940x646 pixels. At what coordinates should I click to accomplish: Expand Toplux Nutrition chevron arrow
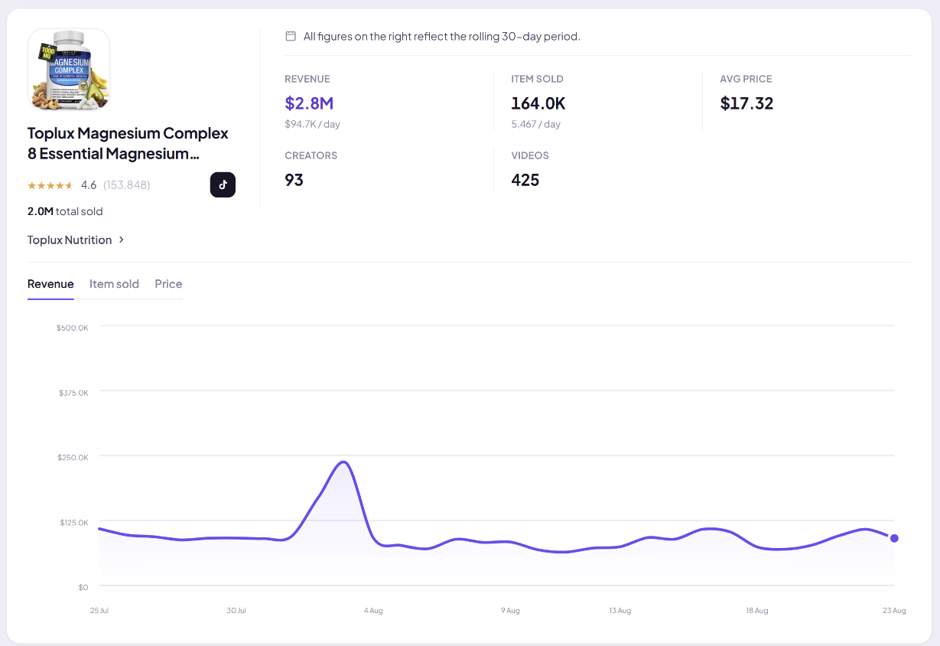pos(121,240)
